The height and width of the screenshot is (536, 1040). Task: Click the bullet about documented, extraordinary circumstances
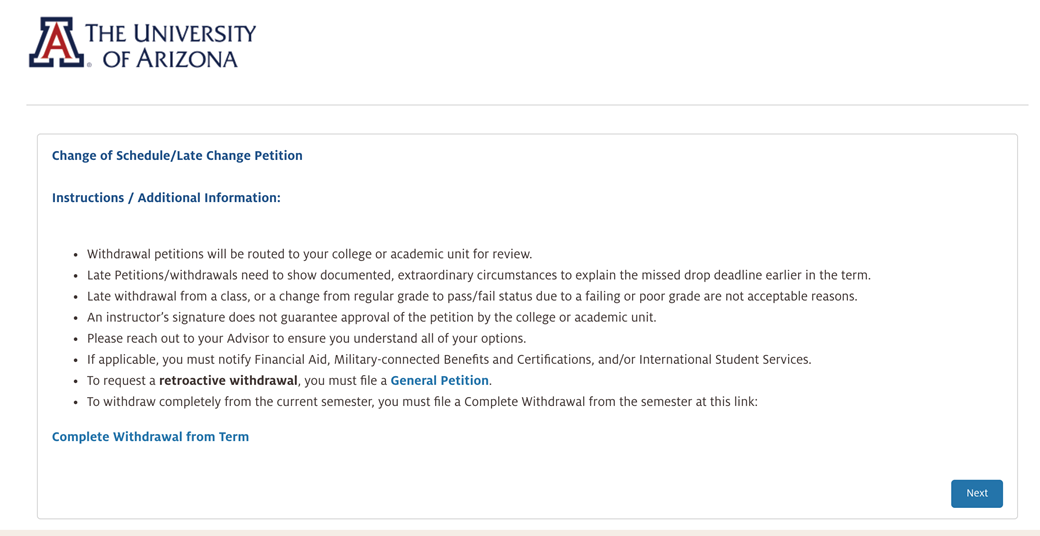click(x=478, y=275)
